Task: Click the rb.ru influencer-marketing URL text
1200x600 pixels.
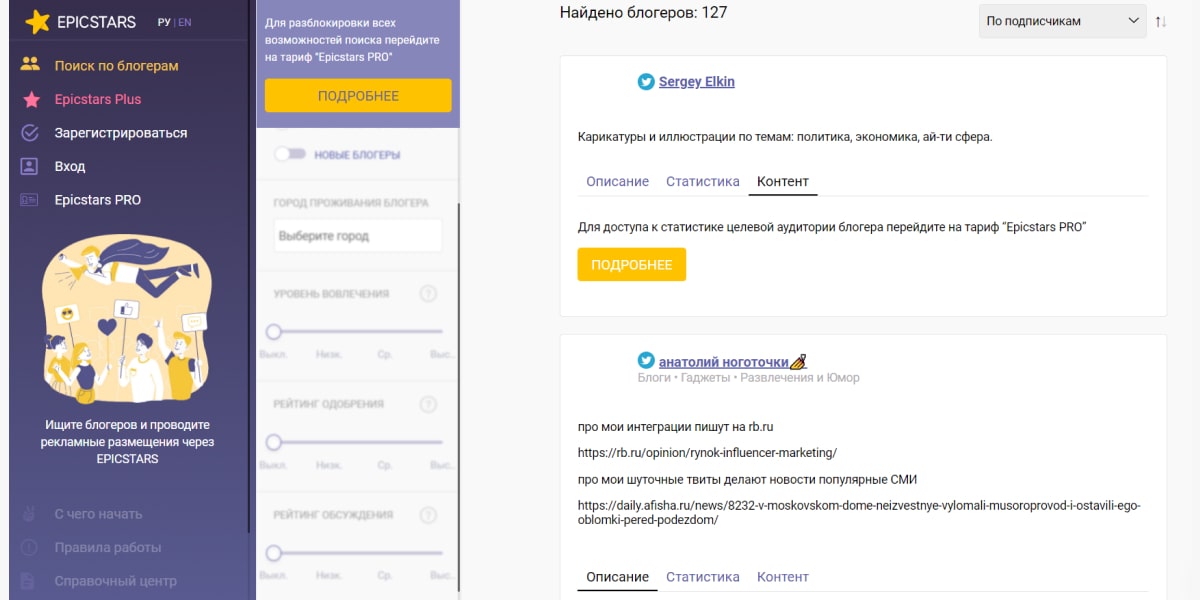Action: [707, 453]
